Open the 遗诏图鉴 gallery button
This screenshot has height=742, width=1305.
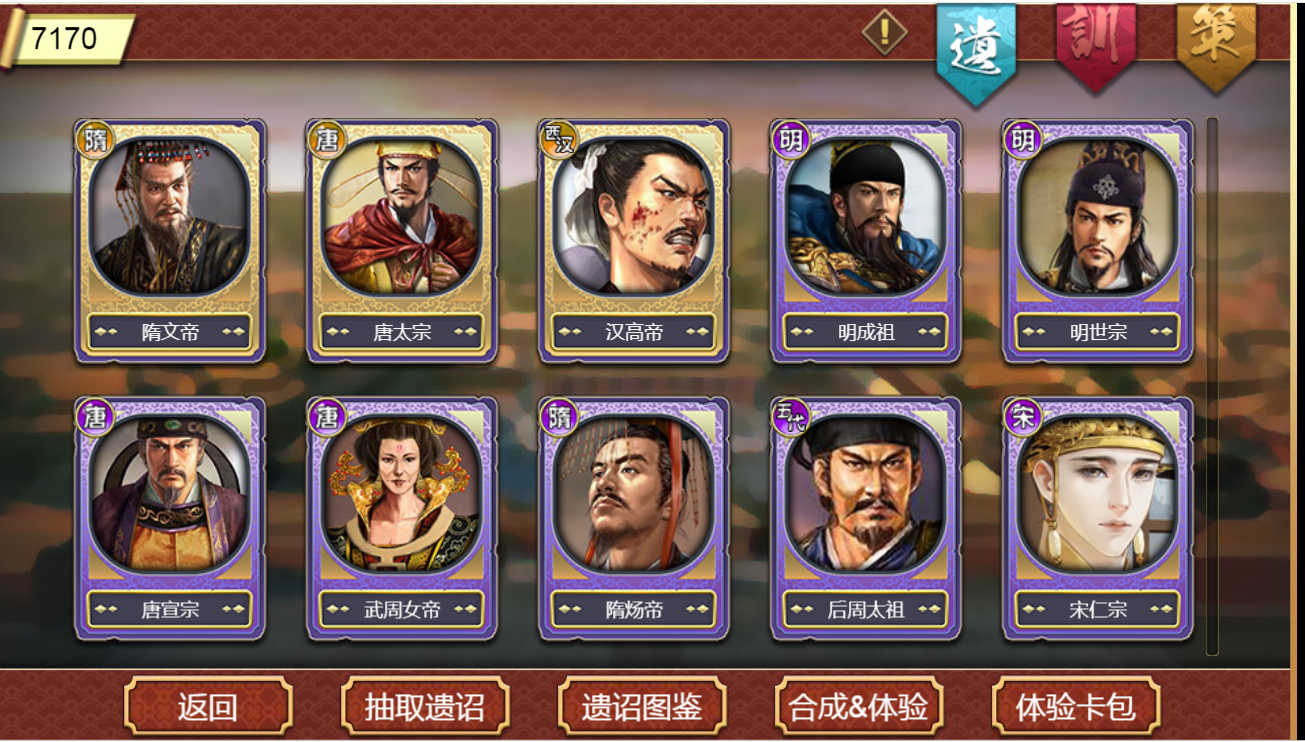[x=642, y=707]
